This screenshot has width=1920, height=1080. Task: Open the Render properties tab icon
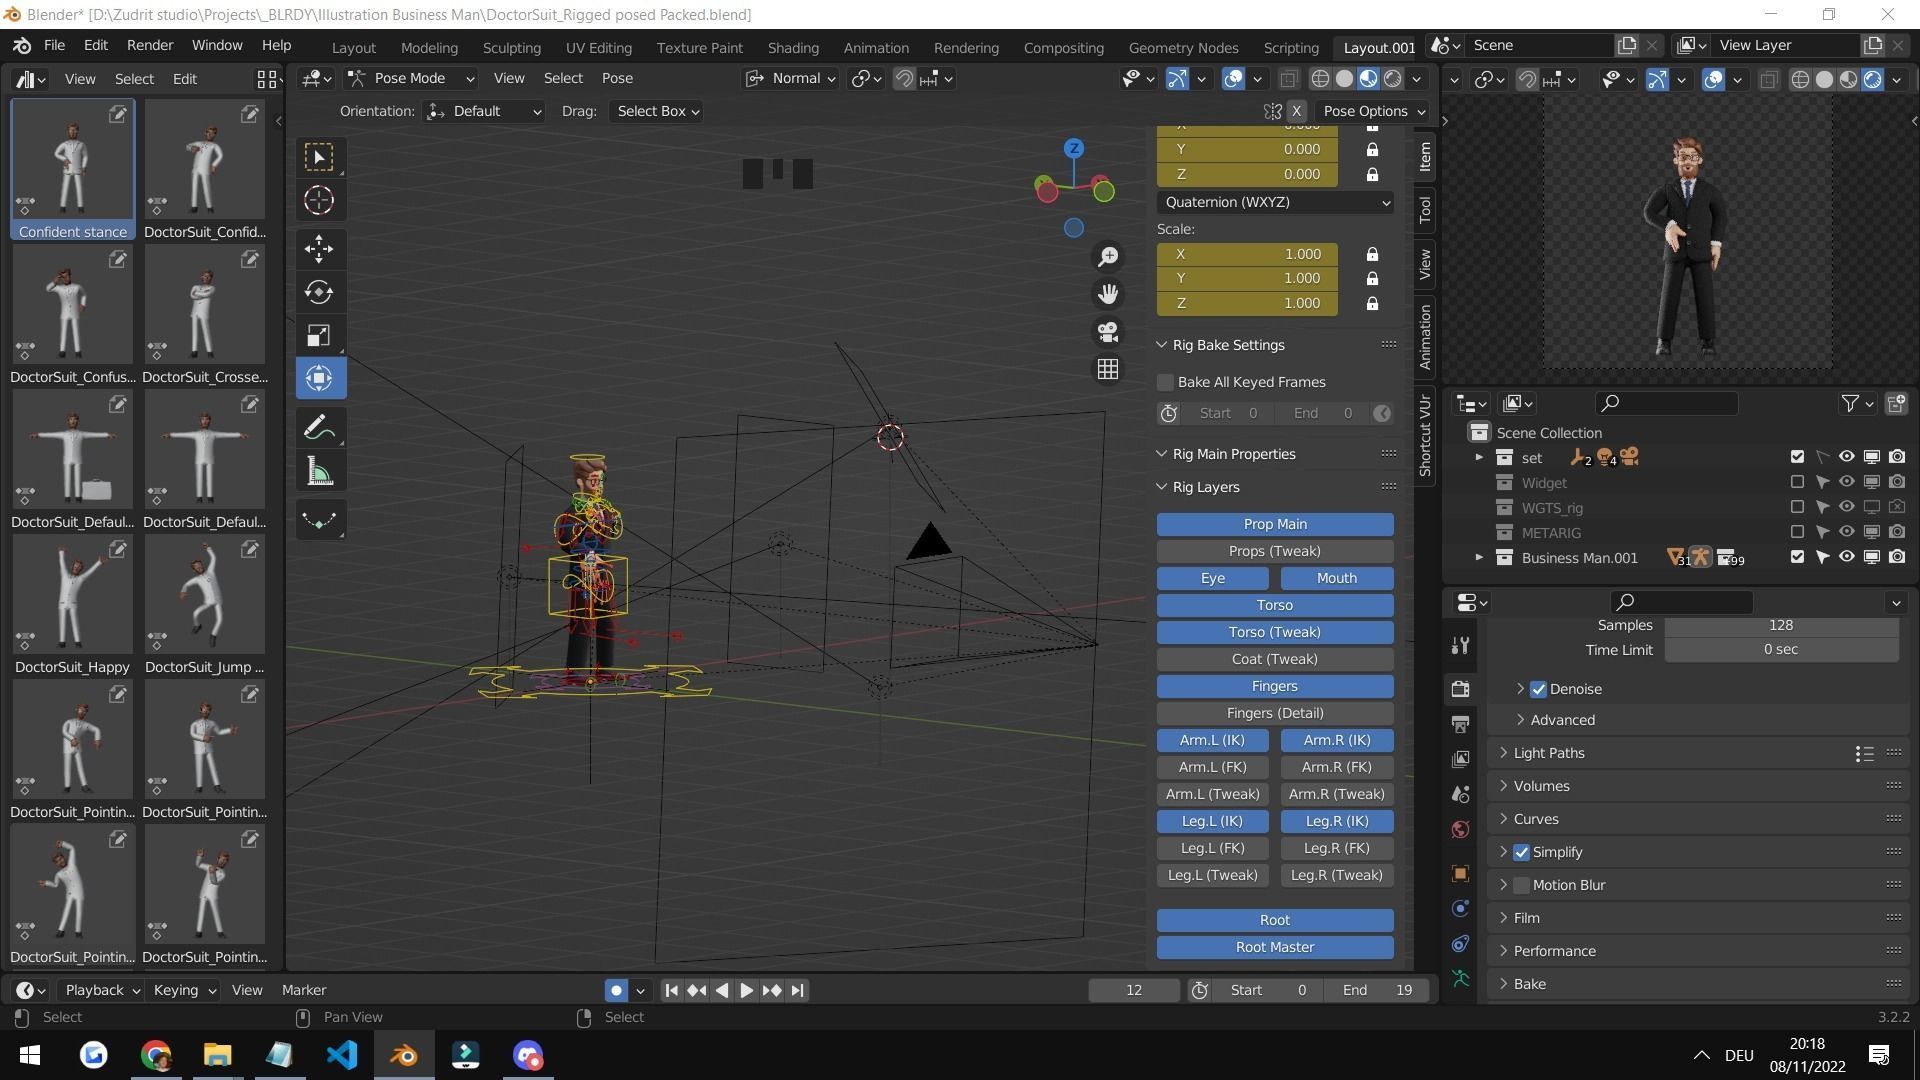tap(1461, 688)
